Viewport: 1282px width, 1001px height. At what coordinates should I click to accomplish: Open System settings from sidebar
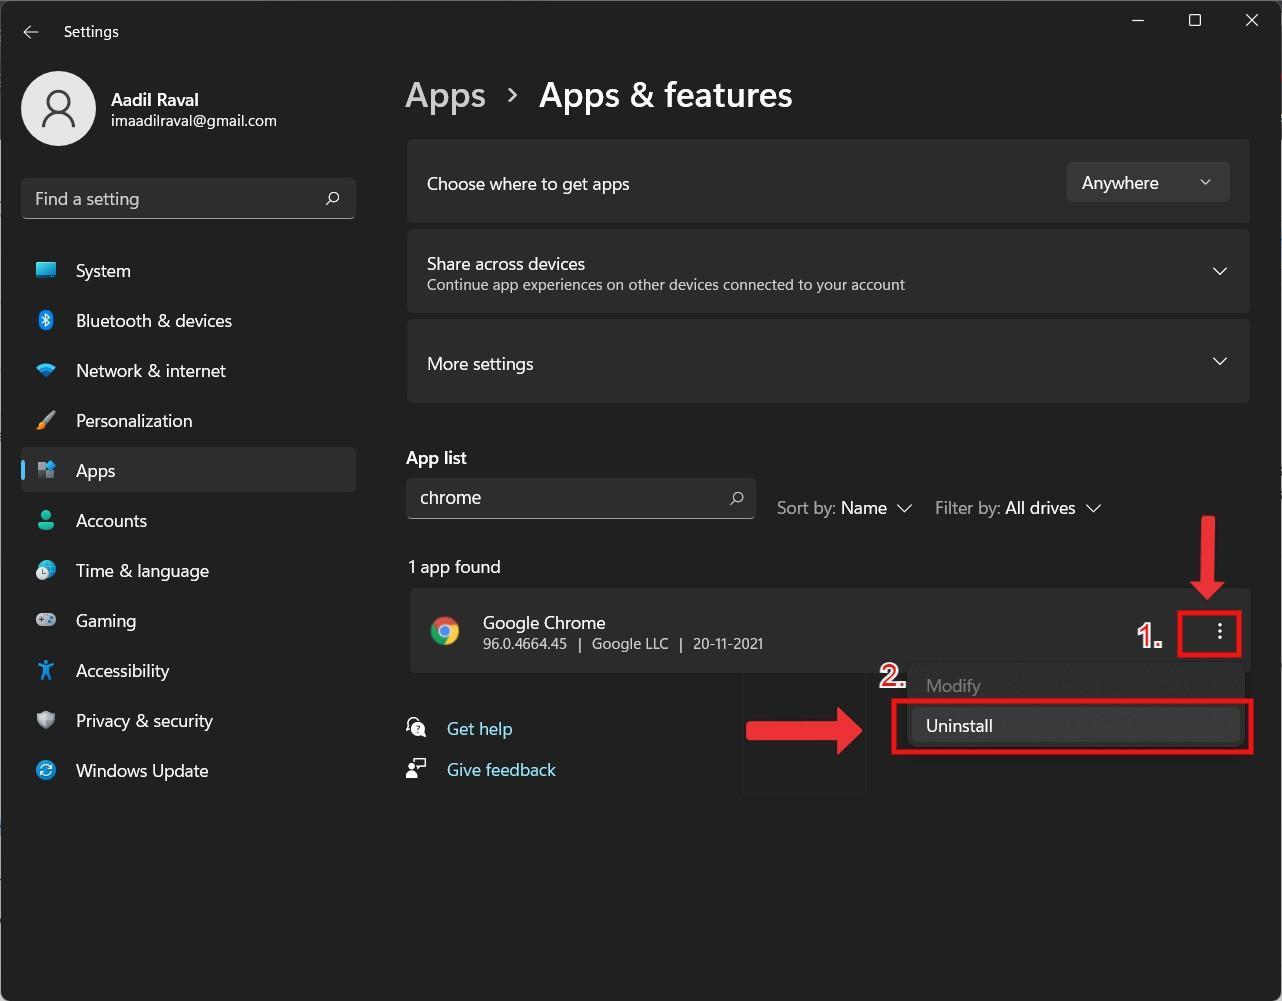click(102, 271)
